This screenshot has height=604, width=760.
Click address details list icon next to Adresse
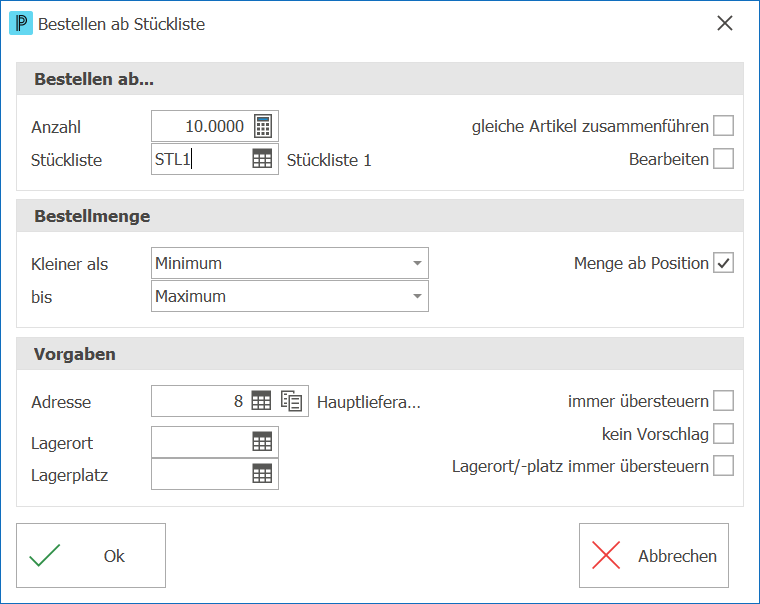tap(291, 401)
